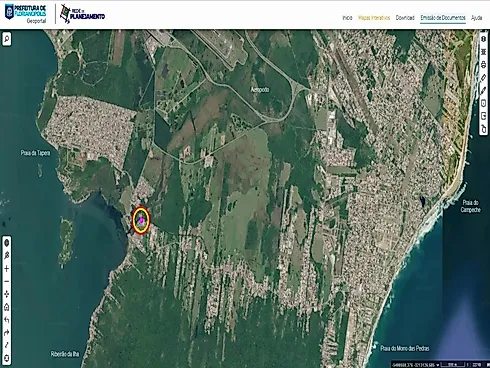This screenshot has height=368, width=490.
Task: Click the Rede de Planejamento logo
Action: [x=82, y=14]
